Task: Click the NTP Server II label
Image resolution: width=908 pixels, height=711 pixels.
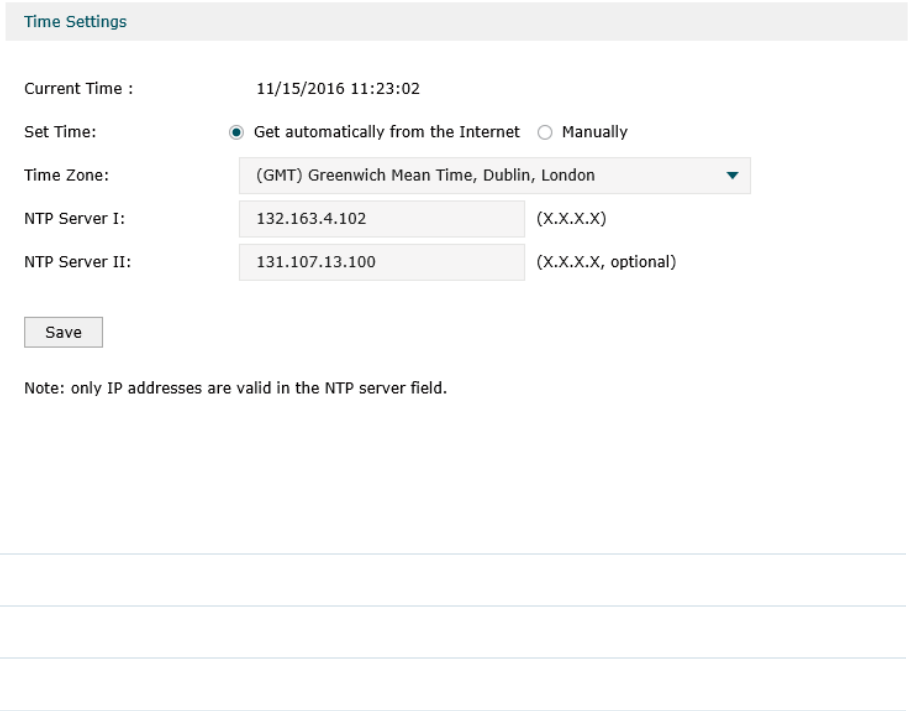Action: 78,262
